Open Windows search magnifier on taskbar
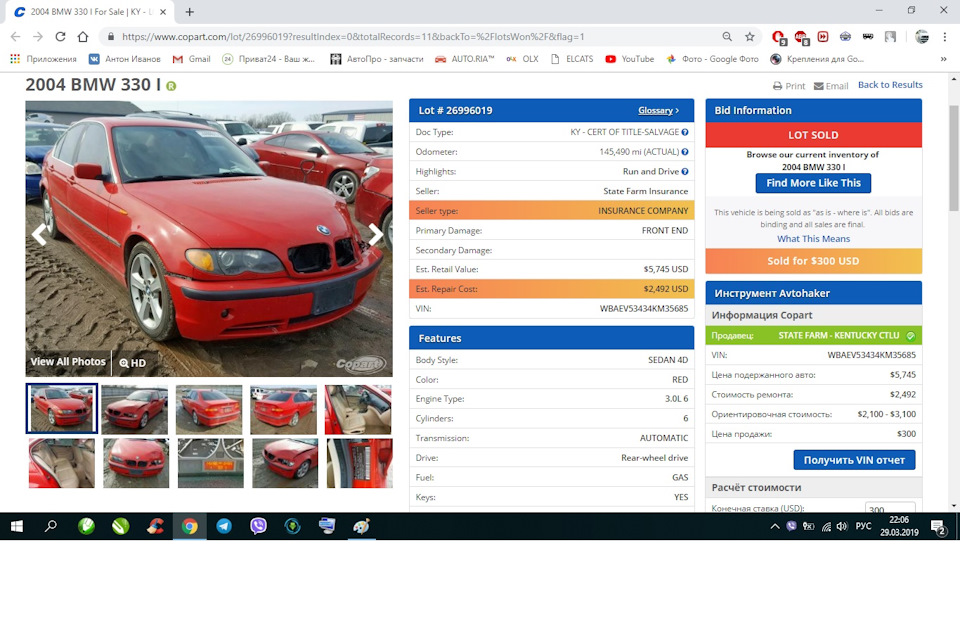 pos(51,526)
